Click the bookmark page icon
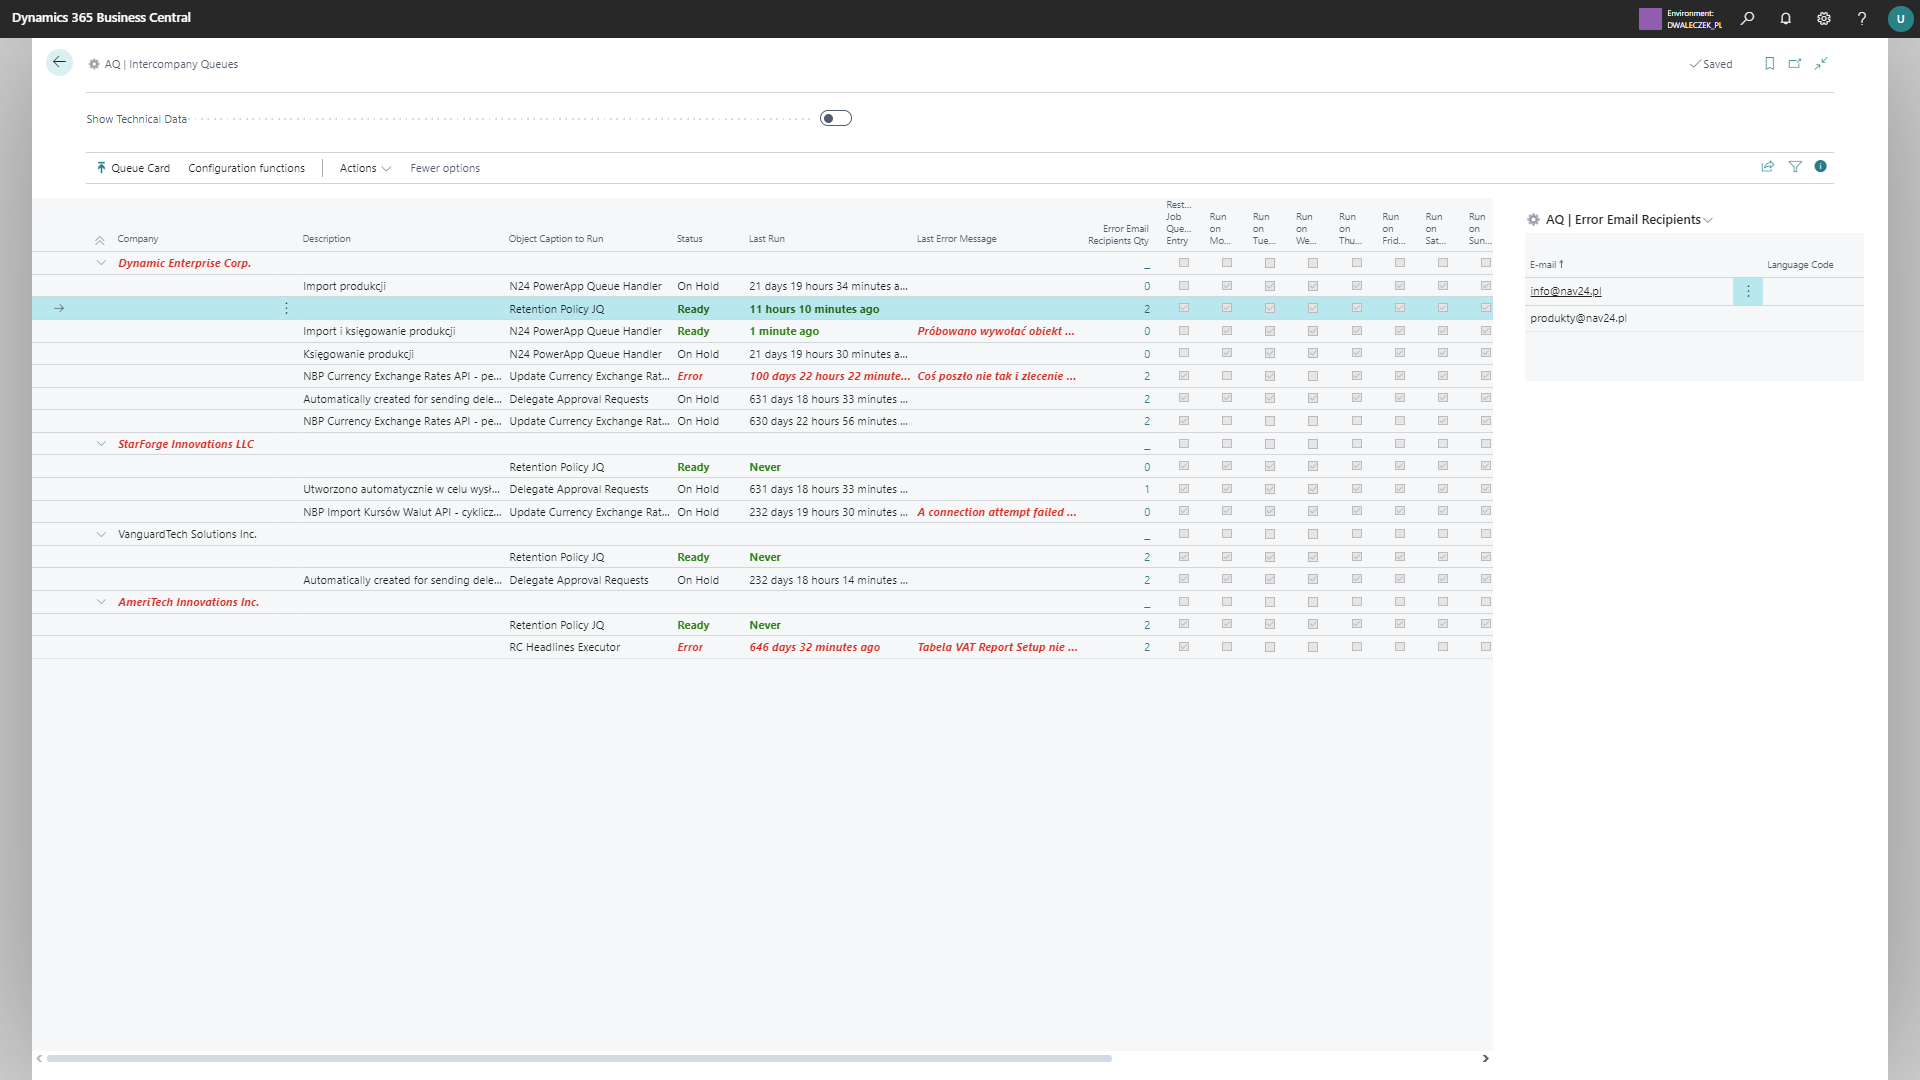The image size is (1920, 1080). 1769,63
